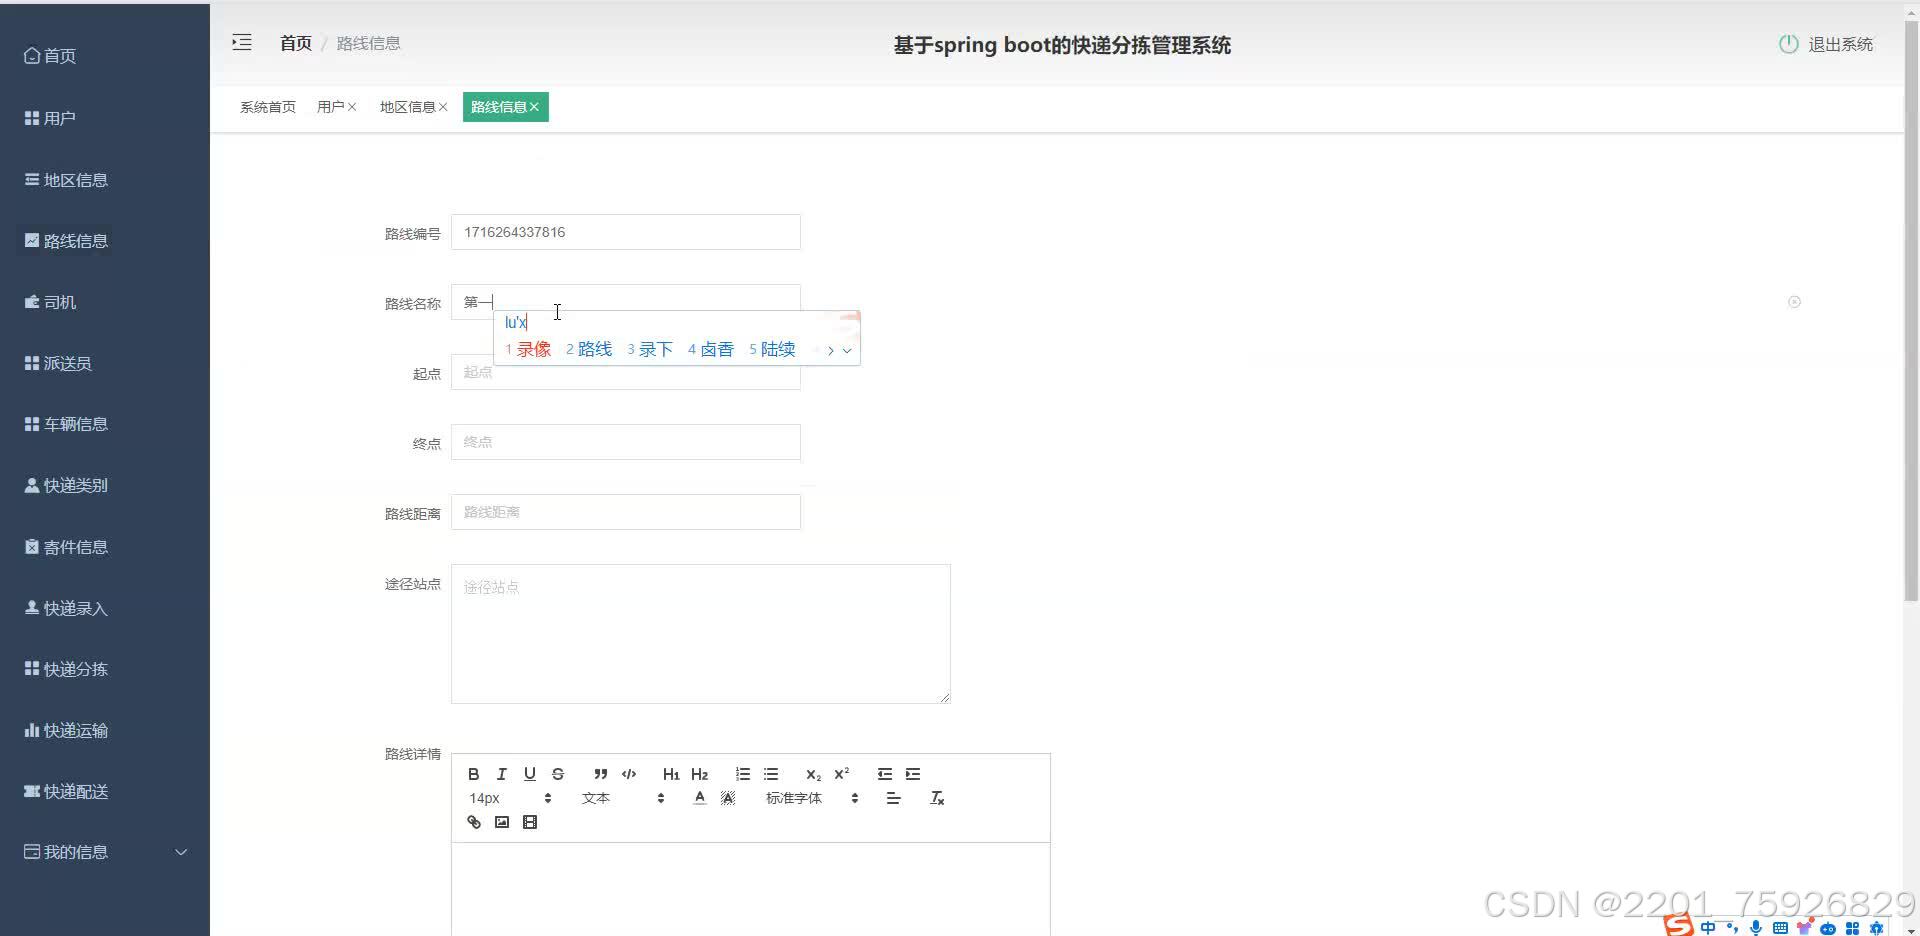Insert a video into the editor
Image resolution: width=1920 pixels, height=936 pixels.
click(x=530, y=822)
